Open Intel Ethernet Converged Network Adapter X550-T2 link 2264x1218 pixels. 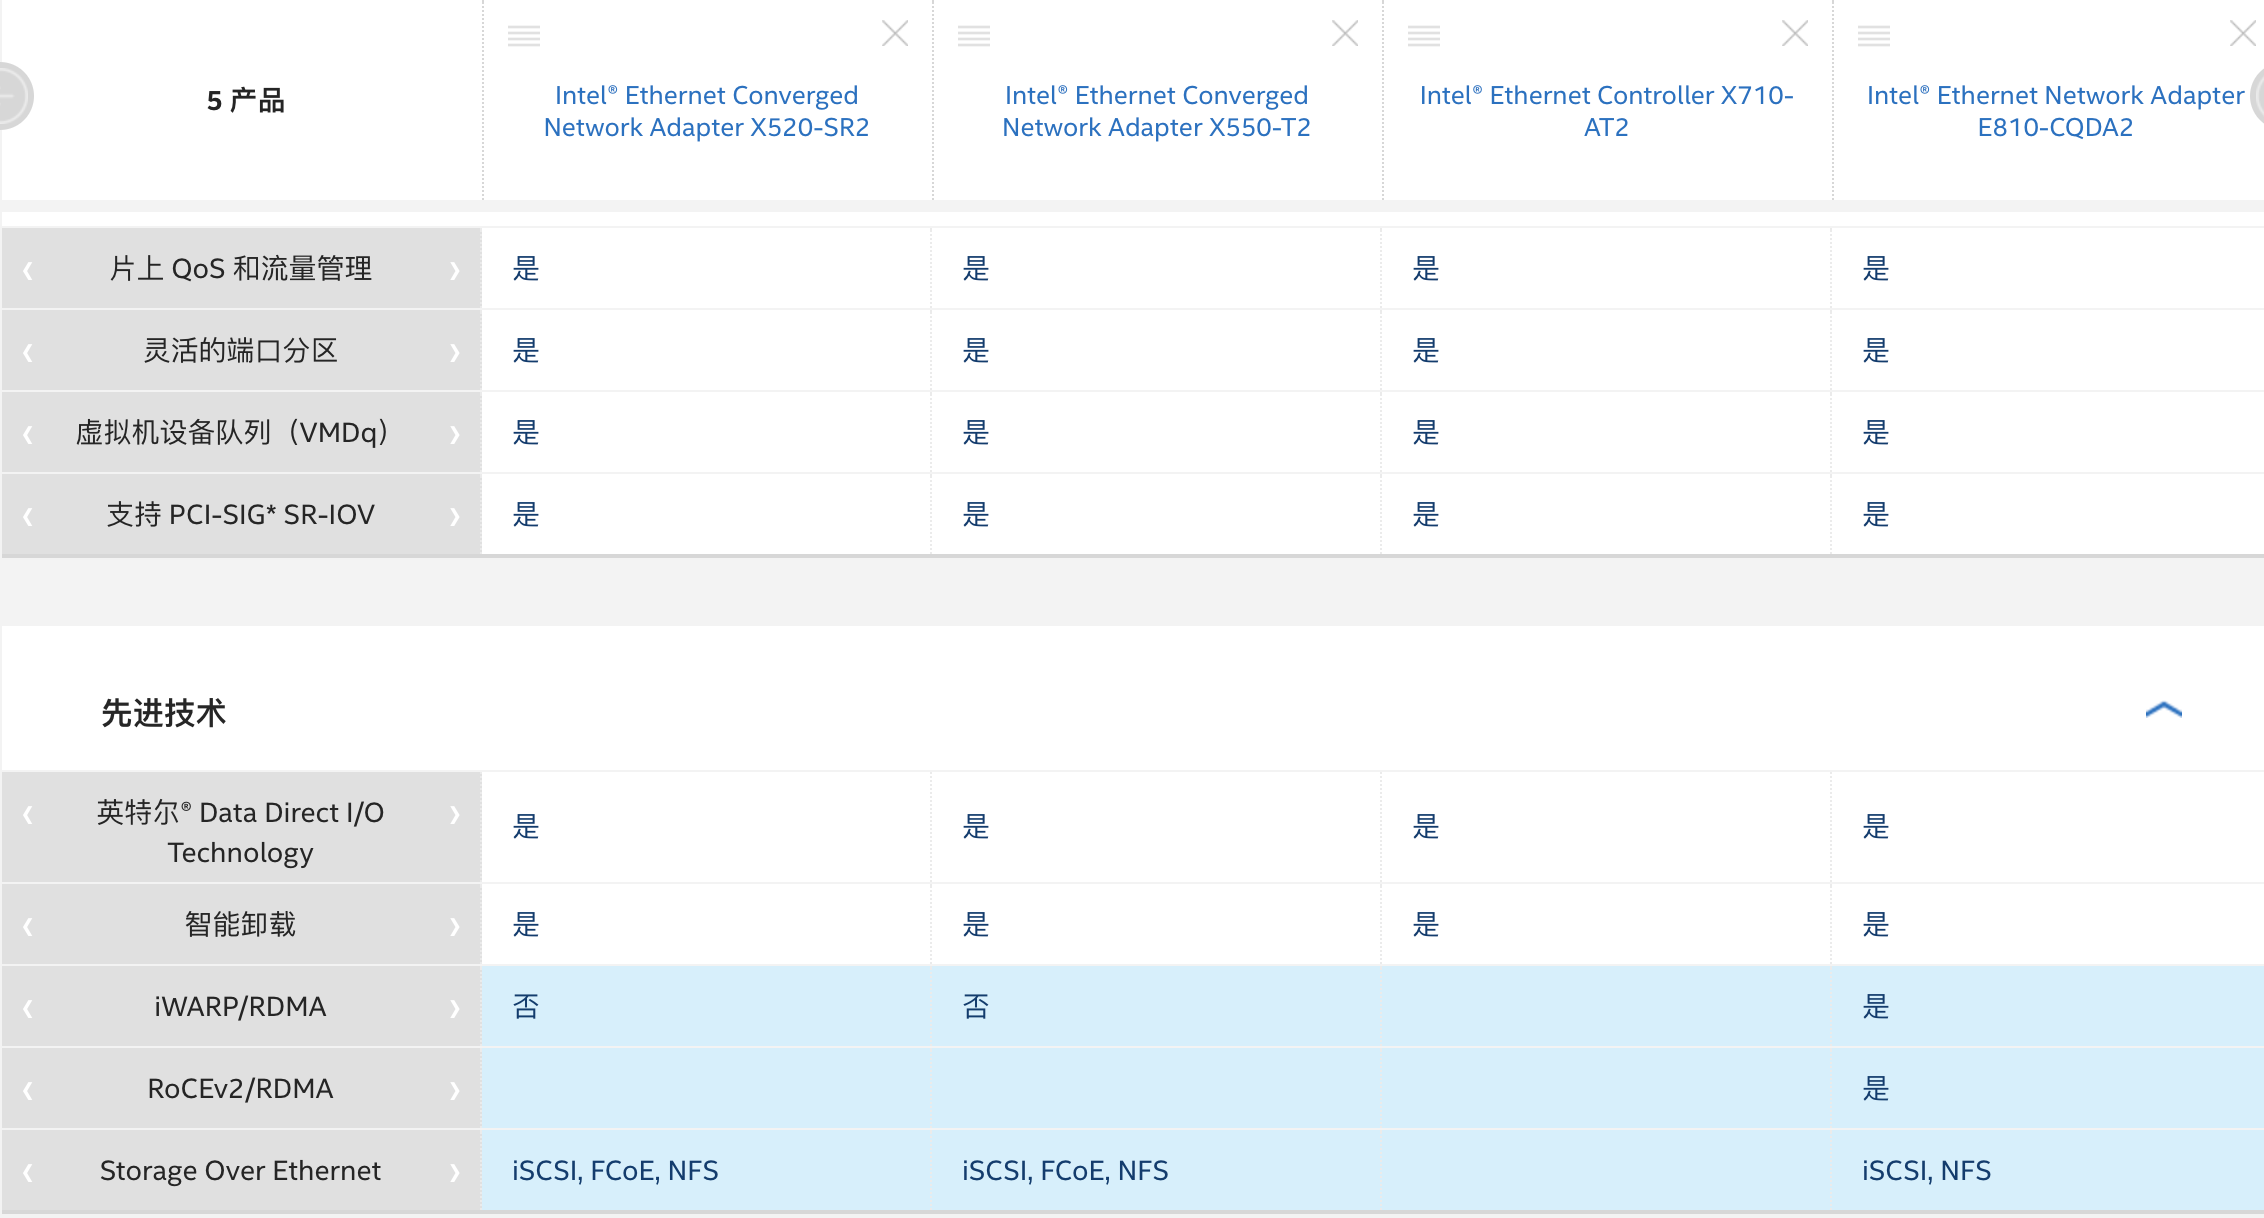point(1156,111)
